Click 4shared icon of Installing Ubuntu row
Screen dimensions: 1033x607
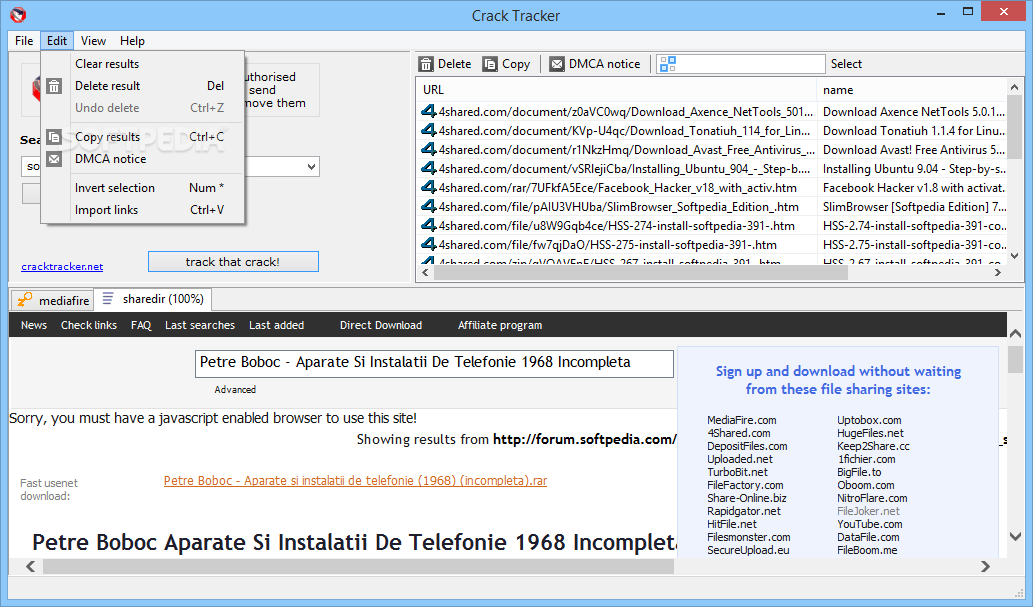(429, 169)
